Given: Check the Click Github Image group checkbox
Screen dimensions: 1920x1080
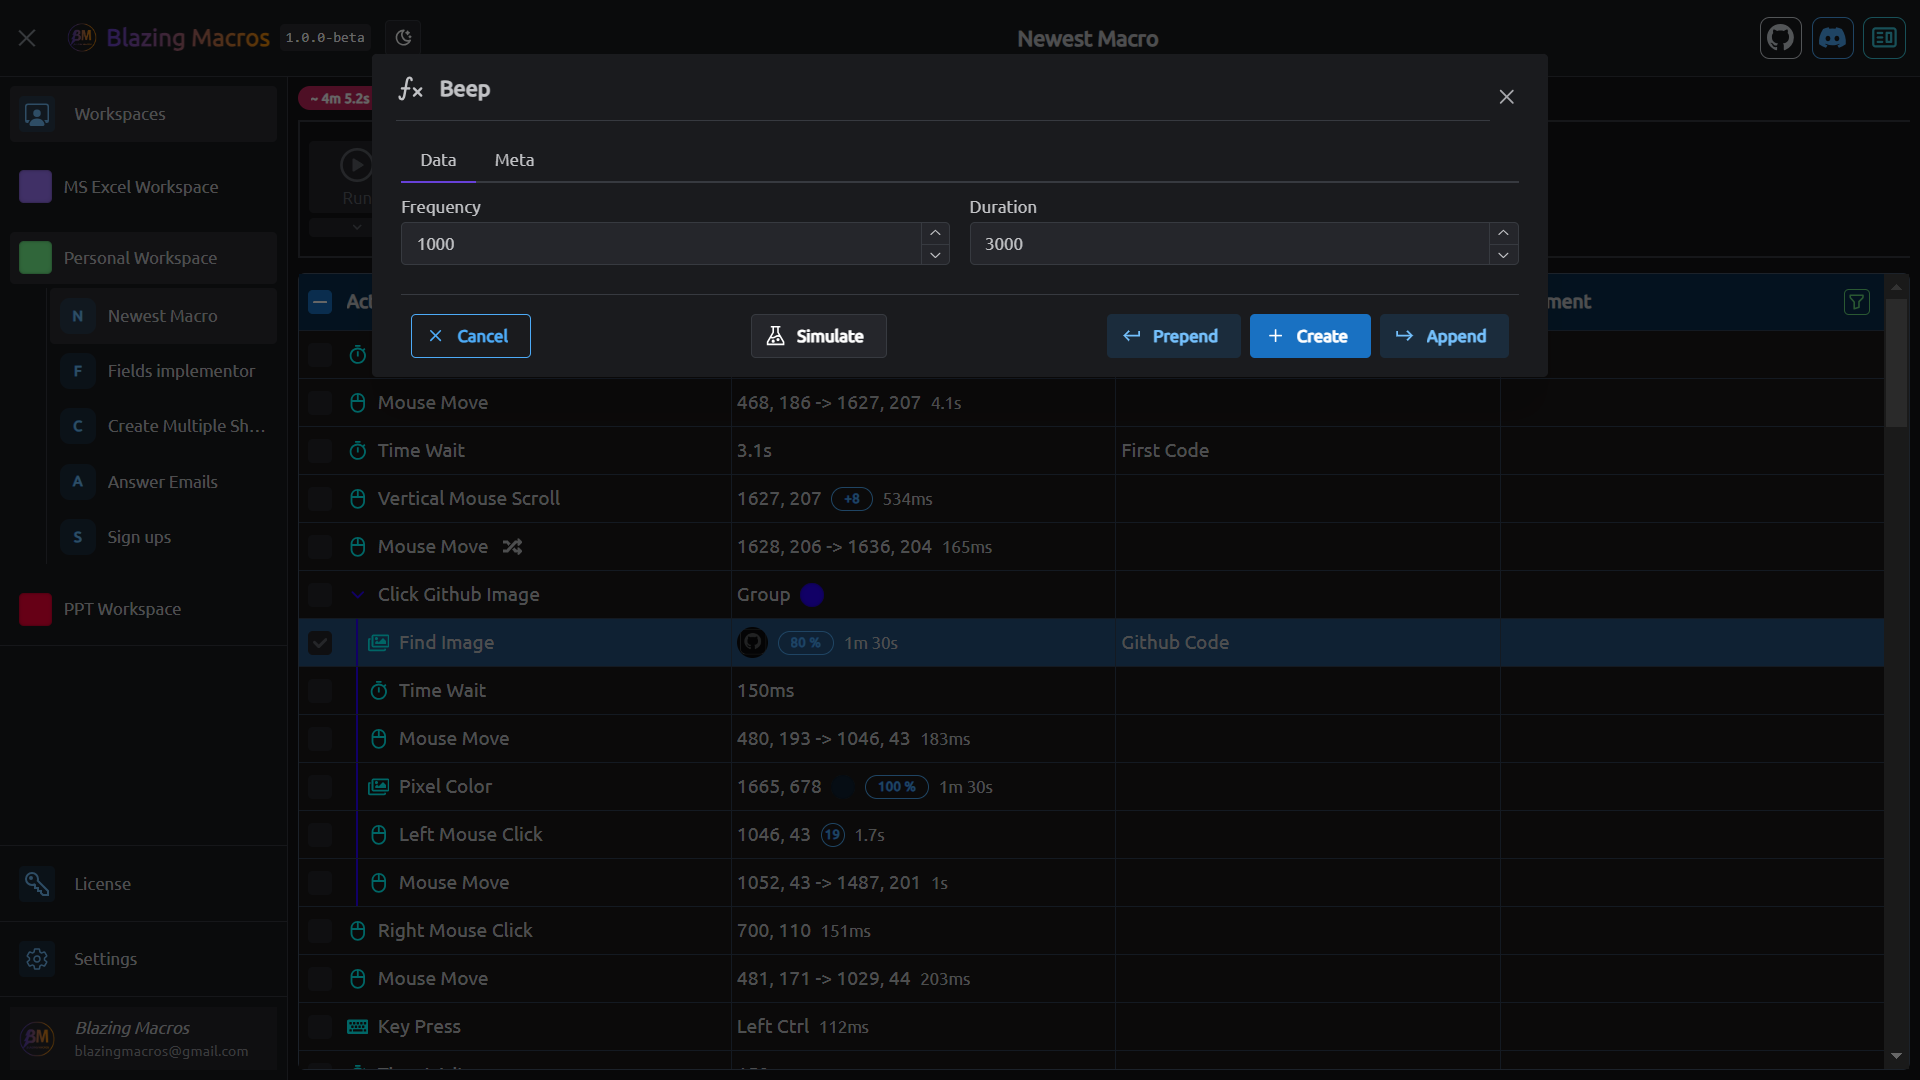Looking at the screenshot, I should point(320,595).
